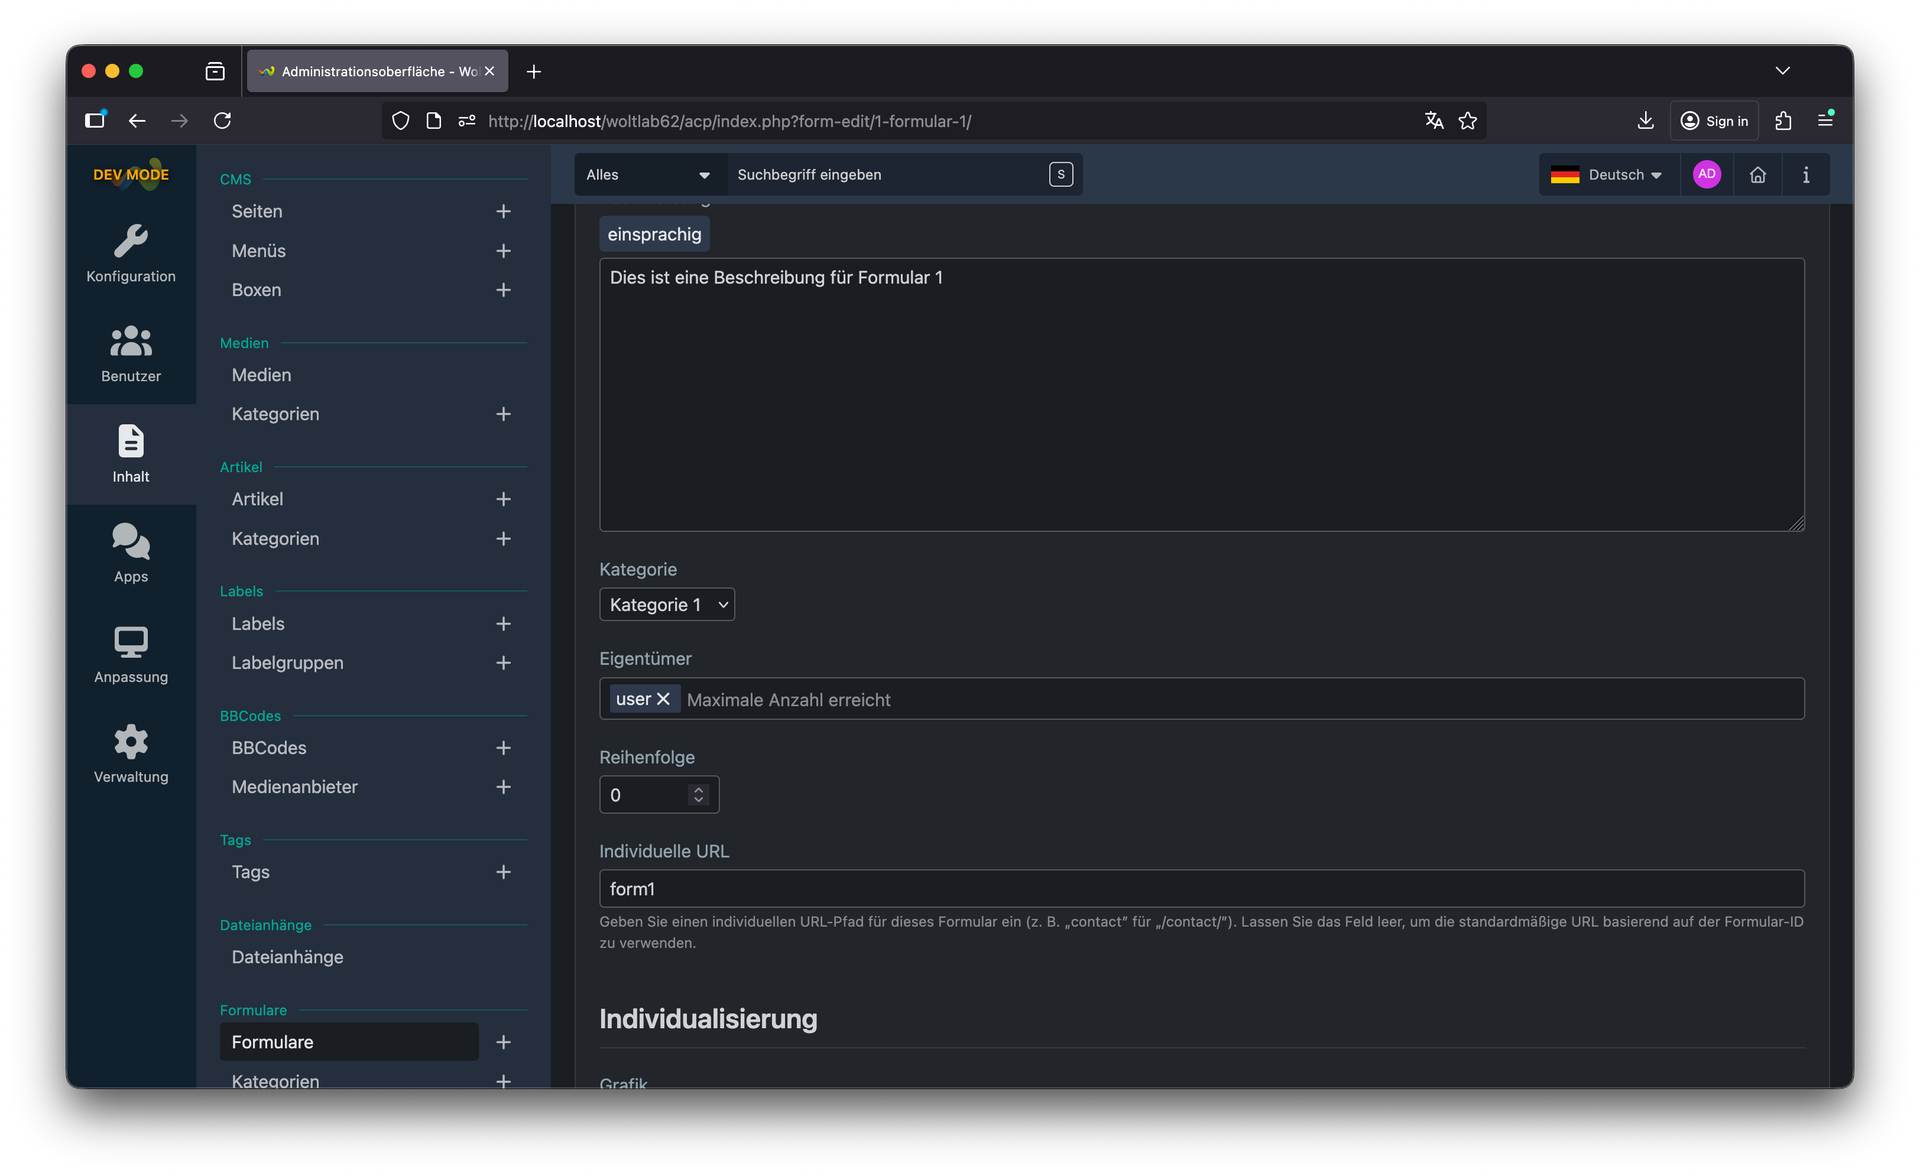Image resolution: width=1920 pixels, height=1176 pixels.
Task: Open the Verwaltung gear section
Action: (131, 754)
